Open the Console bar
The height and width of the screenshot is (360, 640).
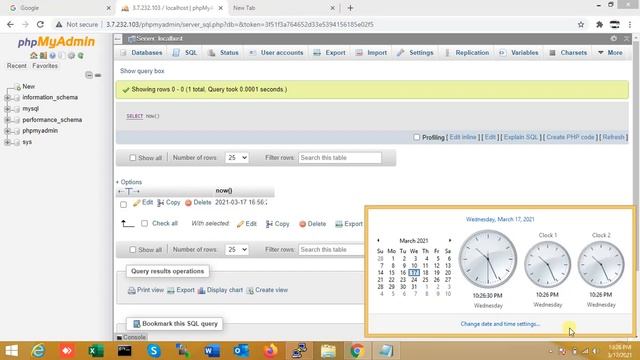[x=131, y=338]
